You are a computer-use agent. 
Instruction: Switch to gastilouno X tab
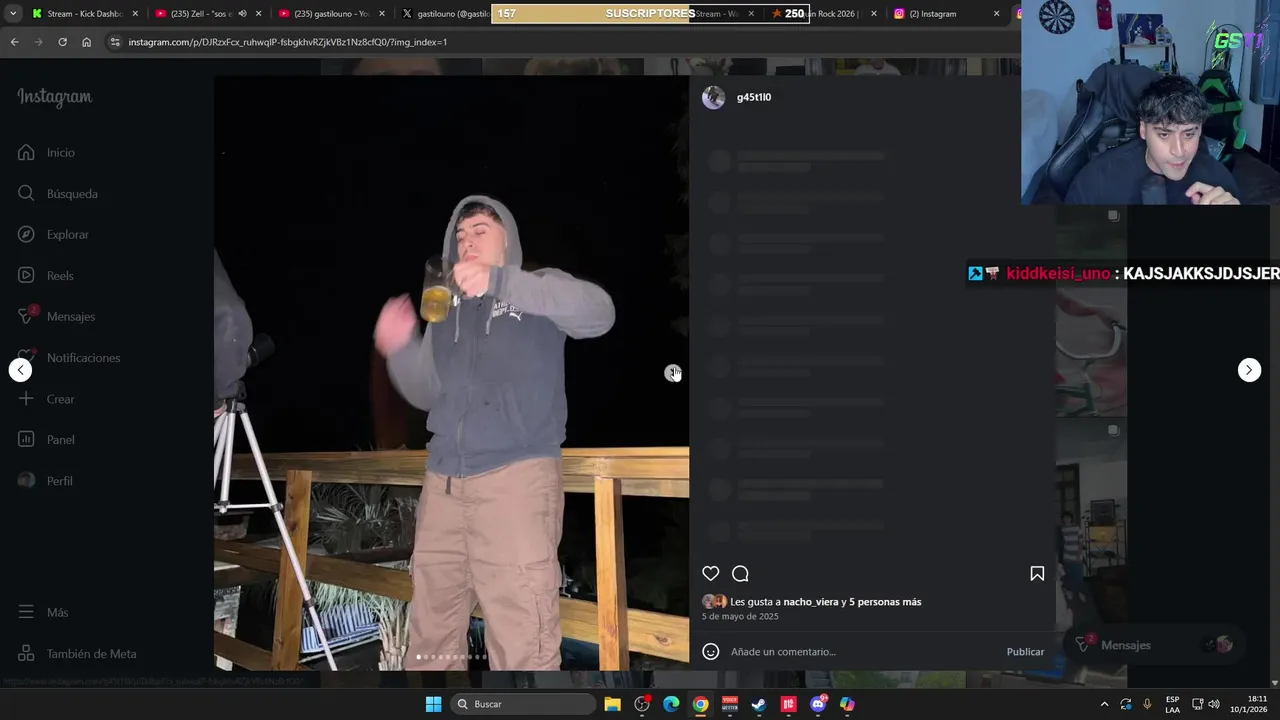point(445,14)
